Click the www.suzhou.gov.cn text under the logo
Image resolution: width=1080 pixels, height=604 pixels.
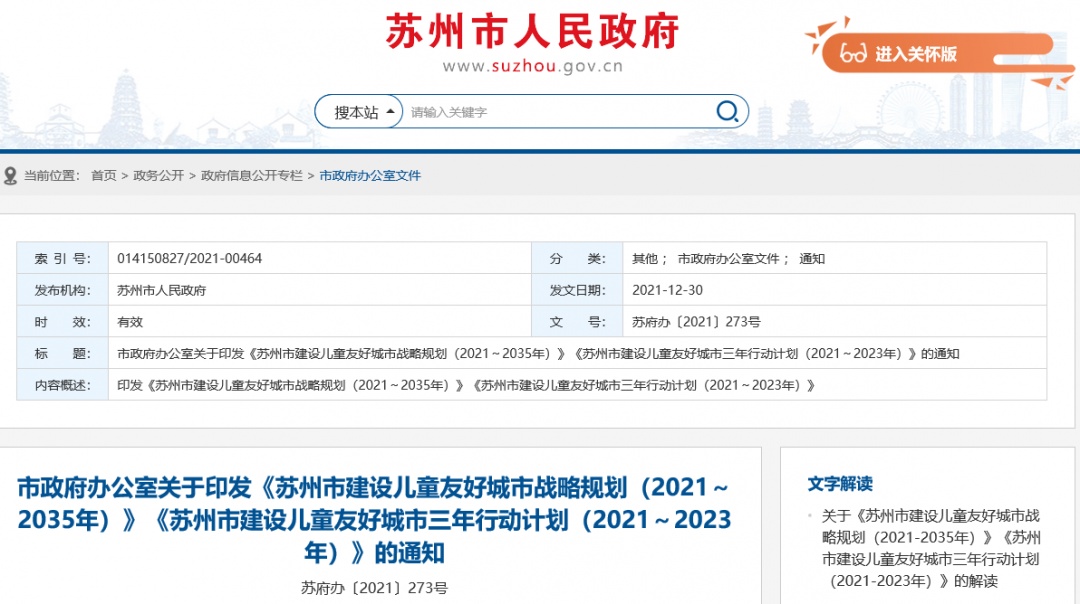point(533,67)
